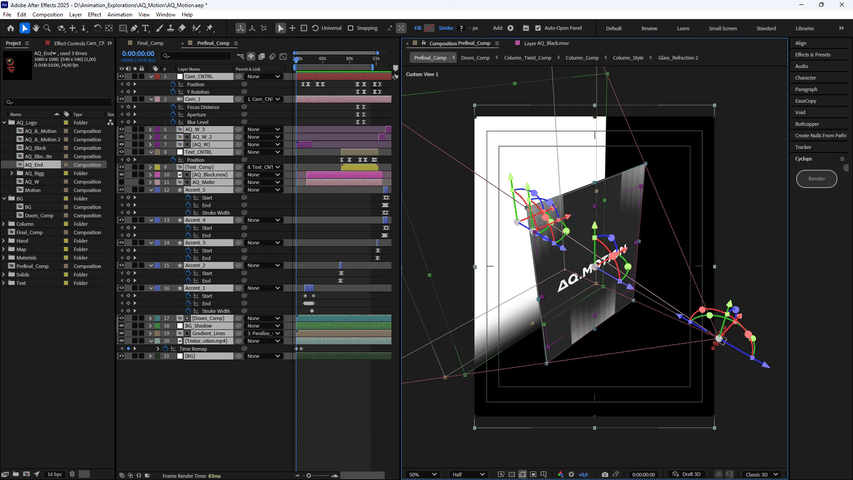Switch to Effect Controls tab
Viewport: 853px width, 480px height.
tap(78, 43)
